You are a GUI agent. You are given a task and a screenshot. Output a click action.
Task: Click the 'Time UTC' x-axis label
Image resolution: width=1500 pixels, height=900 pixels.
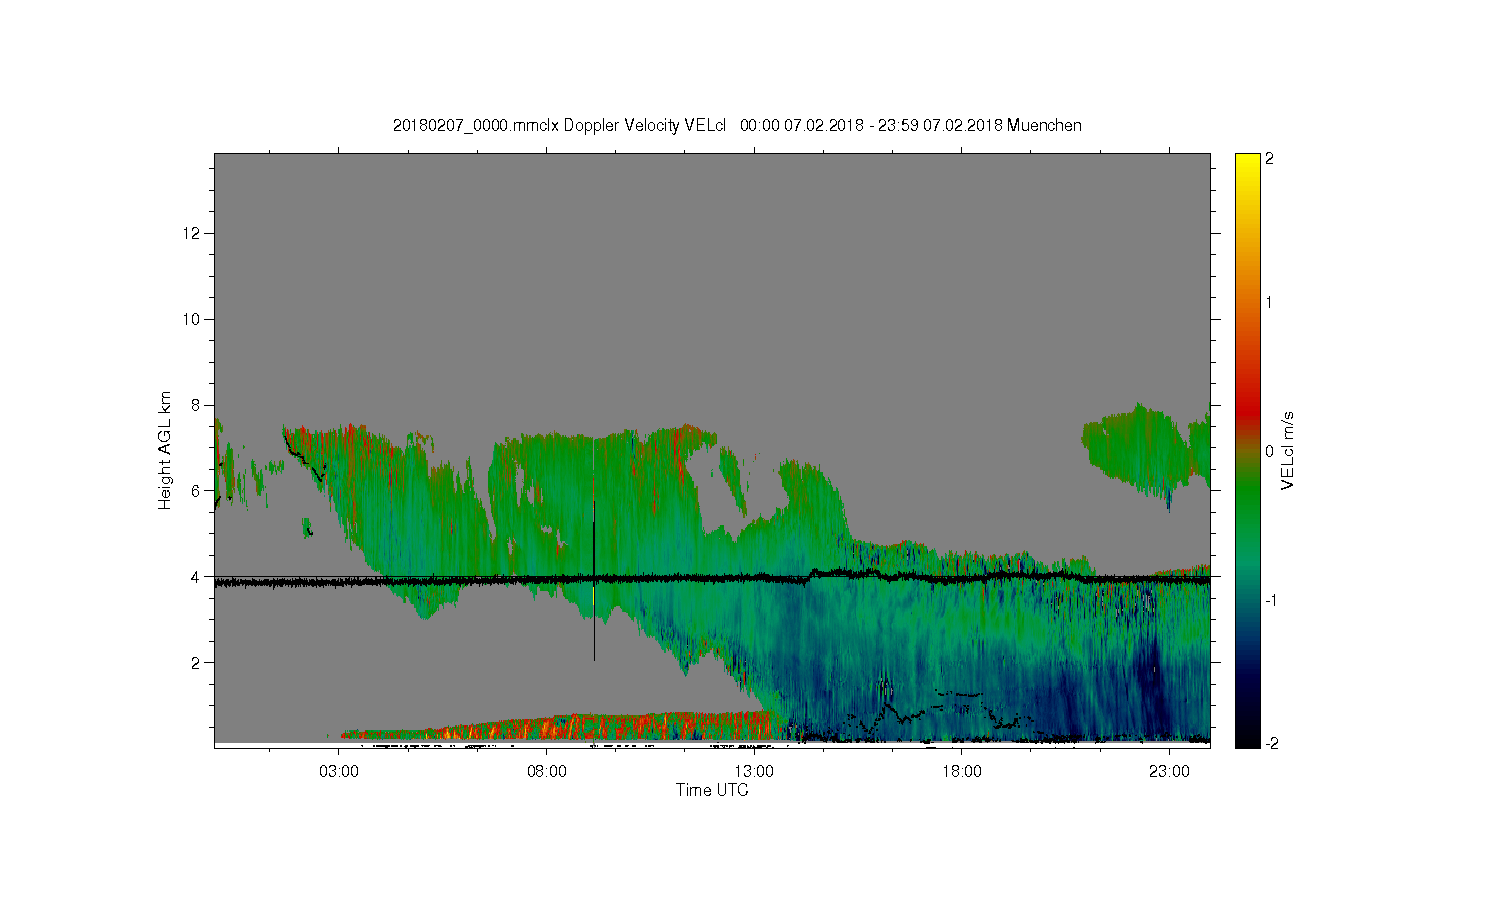(712, 790)
